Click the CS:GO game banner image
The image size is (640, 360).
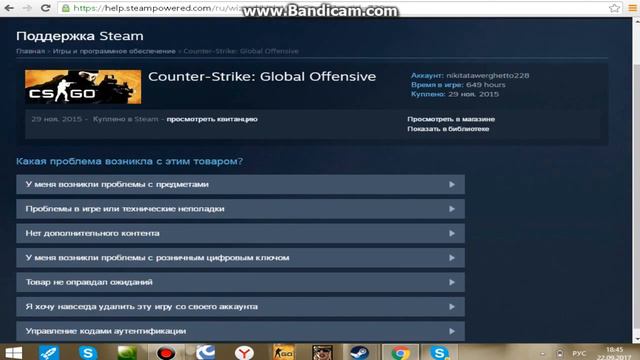coord(83,87)
